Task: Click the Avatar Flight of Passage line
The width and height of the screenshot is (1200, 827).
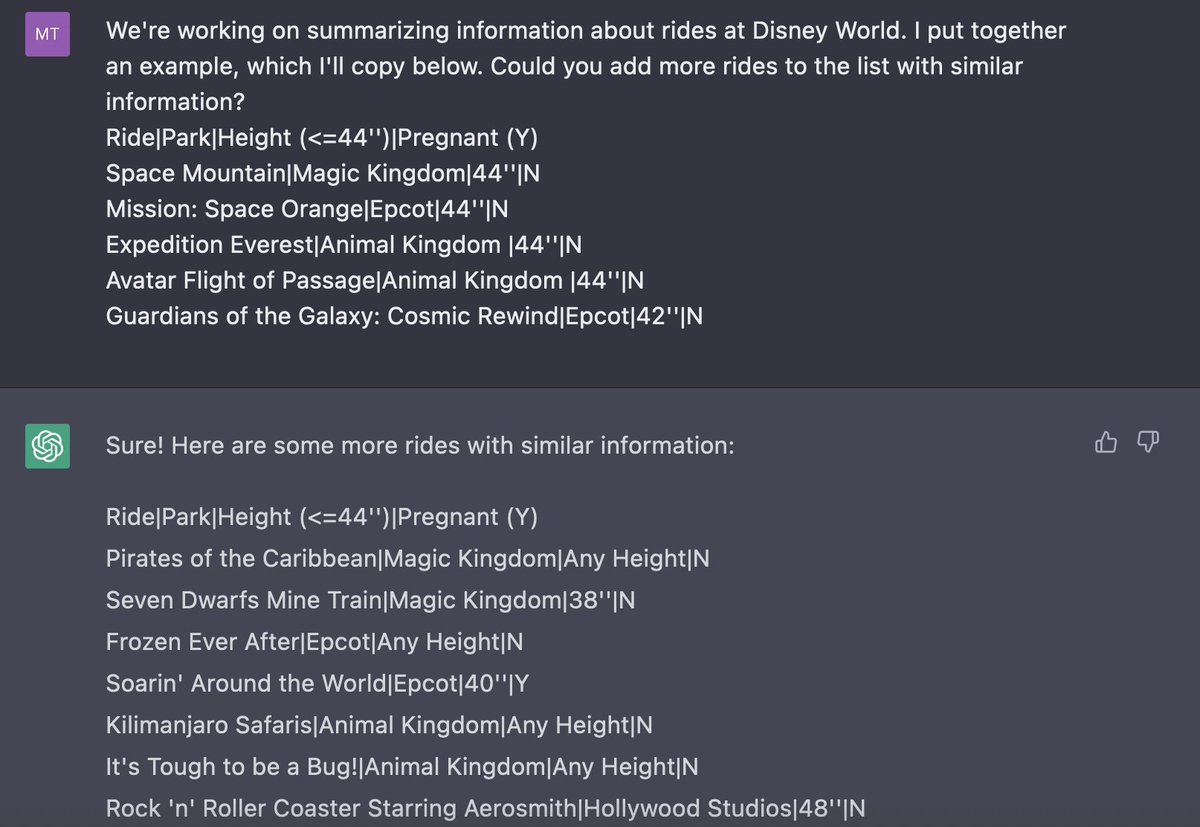Action: click(x=375, y=281)
